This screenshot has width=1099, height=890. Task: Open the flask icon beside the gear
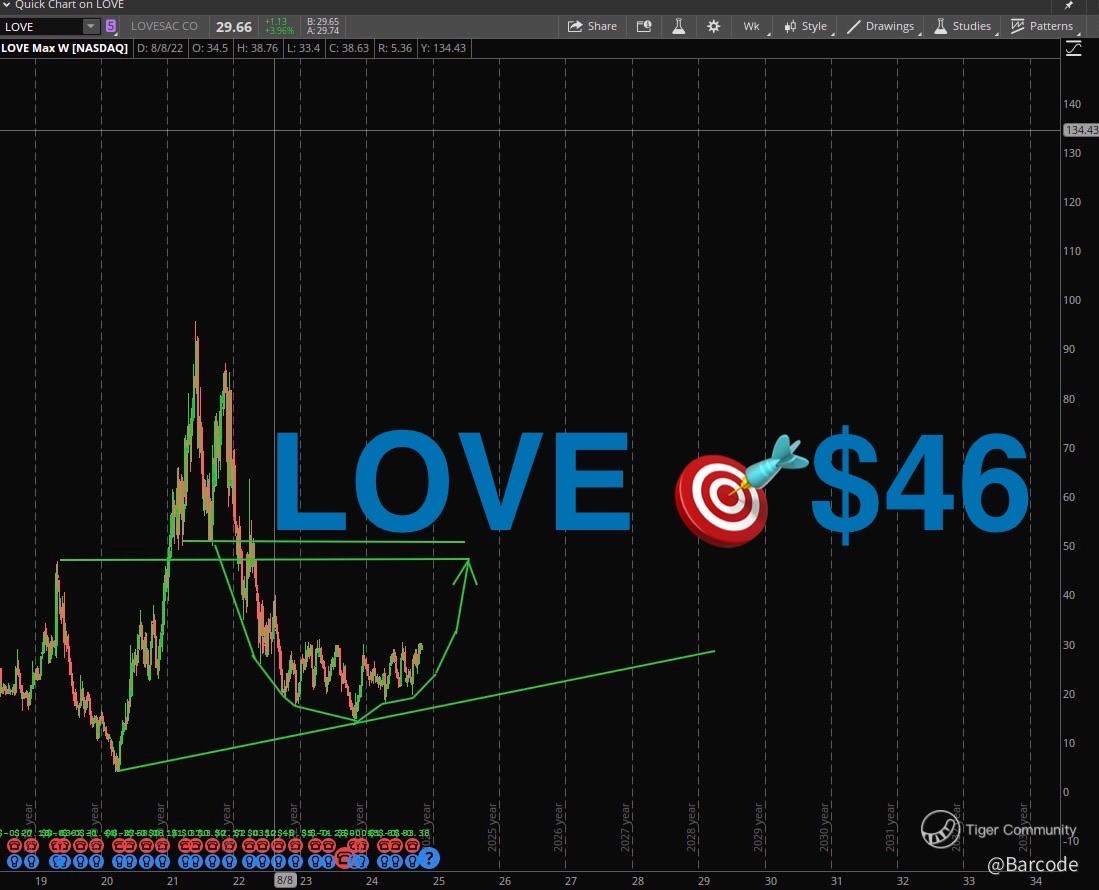[x=678, y=27]
